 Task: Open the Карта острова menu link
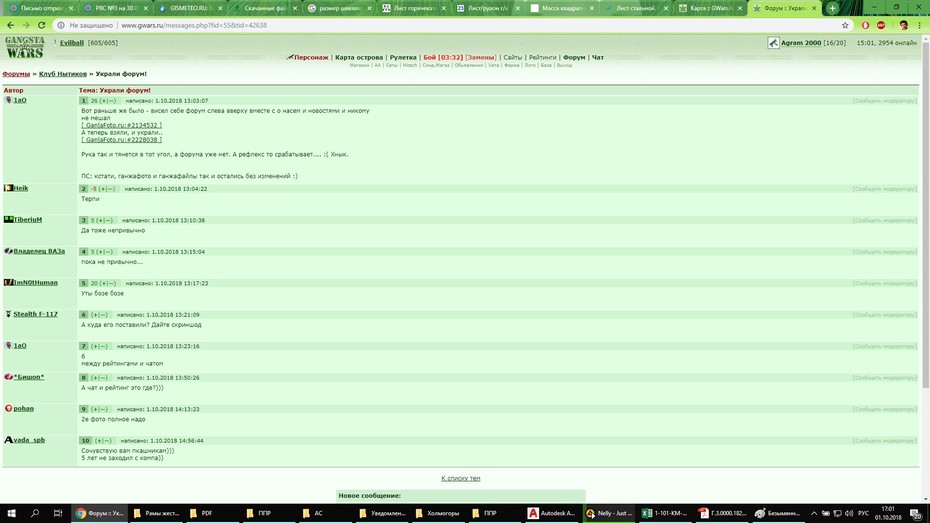click(x=359, y=58)
